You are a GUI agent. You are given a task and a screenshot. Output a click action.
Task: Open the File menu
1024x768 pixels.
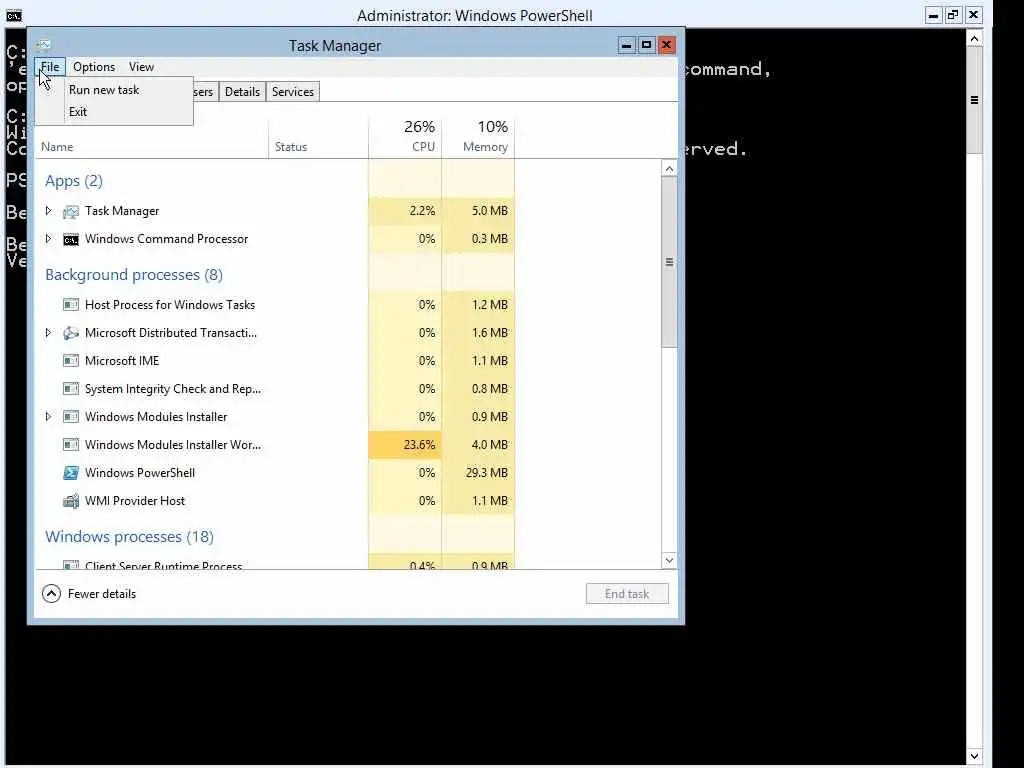[x=50, y=67]
